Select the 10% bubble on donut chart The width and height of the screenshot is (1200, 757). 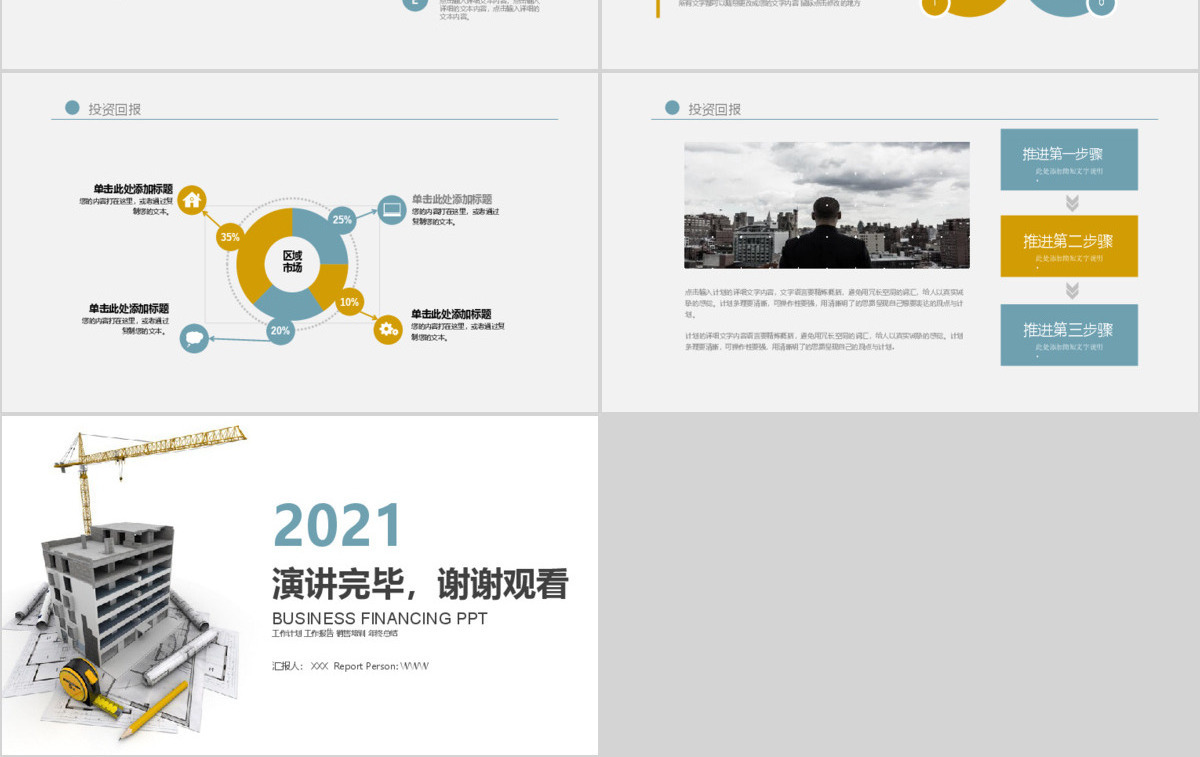pyautogui.click(x=349, y=301)
